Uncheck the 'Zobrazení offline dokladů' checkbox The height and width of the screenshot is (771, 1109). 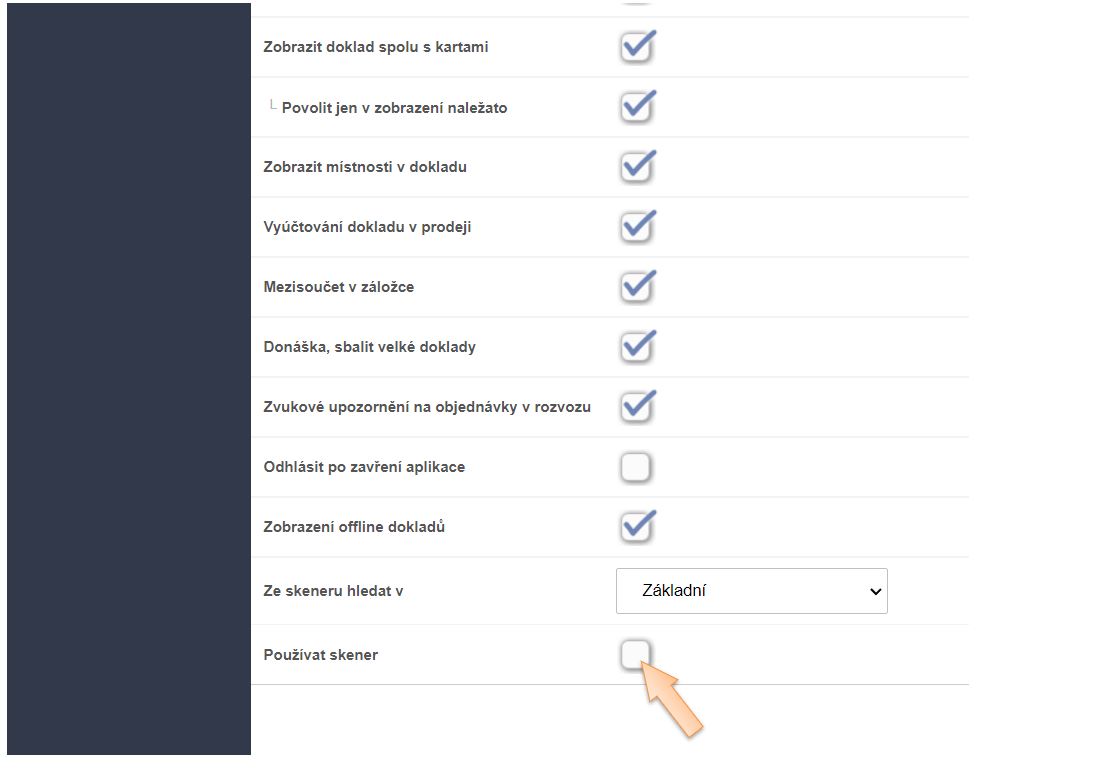(x=636, y=528)
